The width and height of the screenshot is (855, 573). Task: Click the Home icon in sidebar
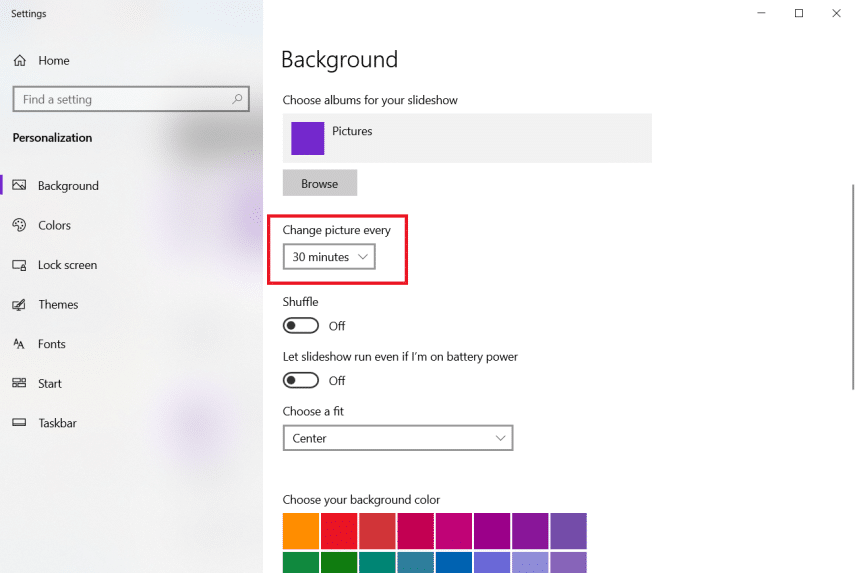point(19,61)
